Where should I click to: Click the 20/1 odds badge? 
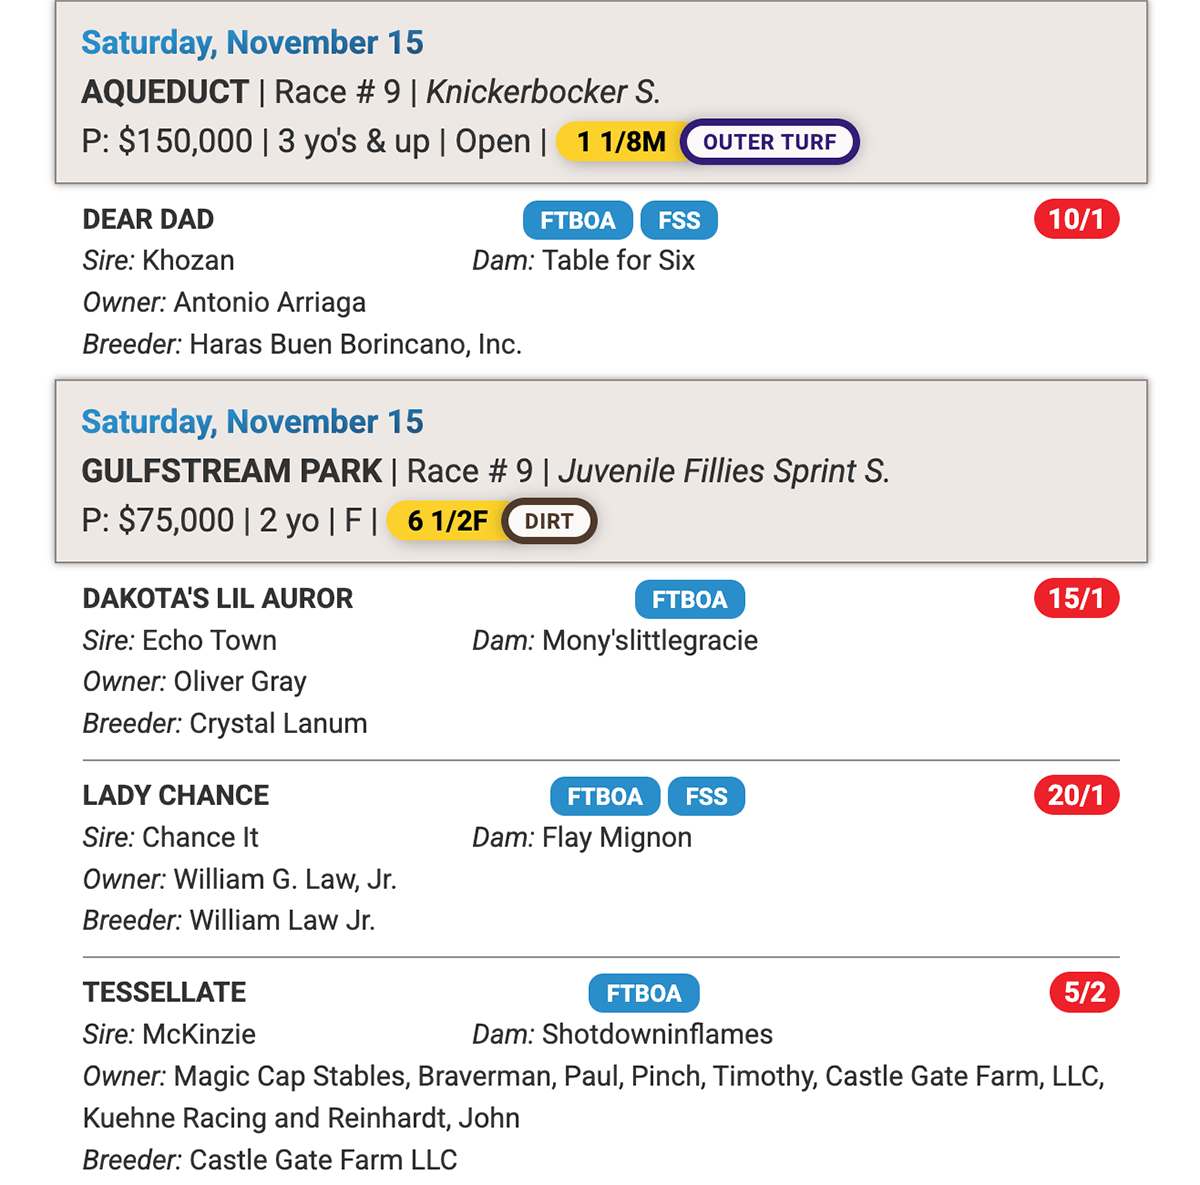(1076, 795)
